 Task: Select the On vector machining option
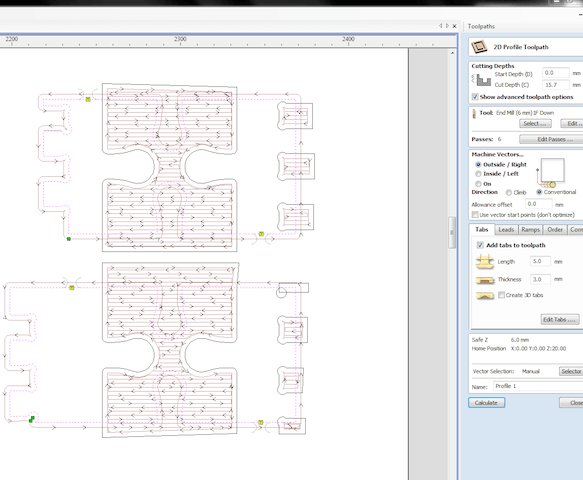(478, 184)
